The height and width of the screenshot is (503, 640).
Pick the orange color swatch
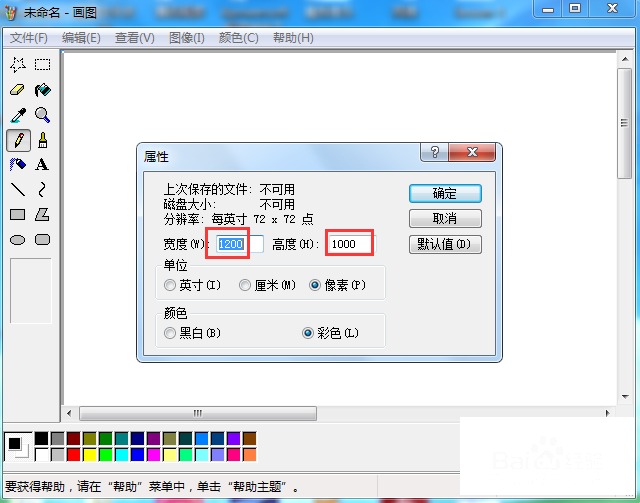pos(249,454)
